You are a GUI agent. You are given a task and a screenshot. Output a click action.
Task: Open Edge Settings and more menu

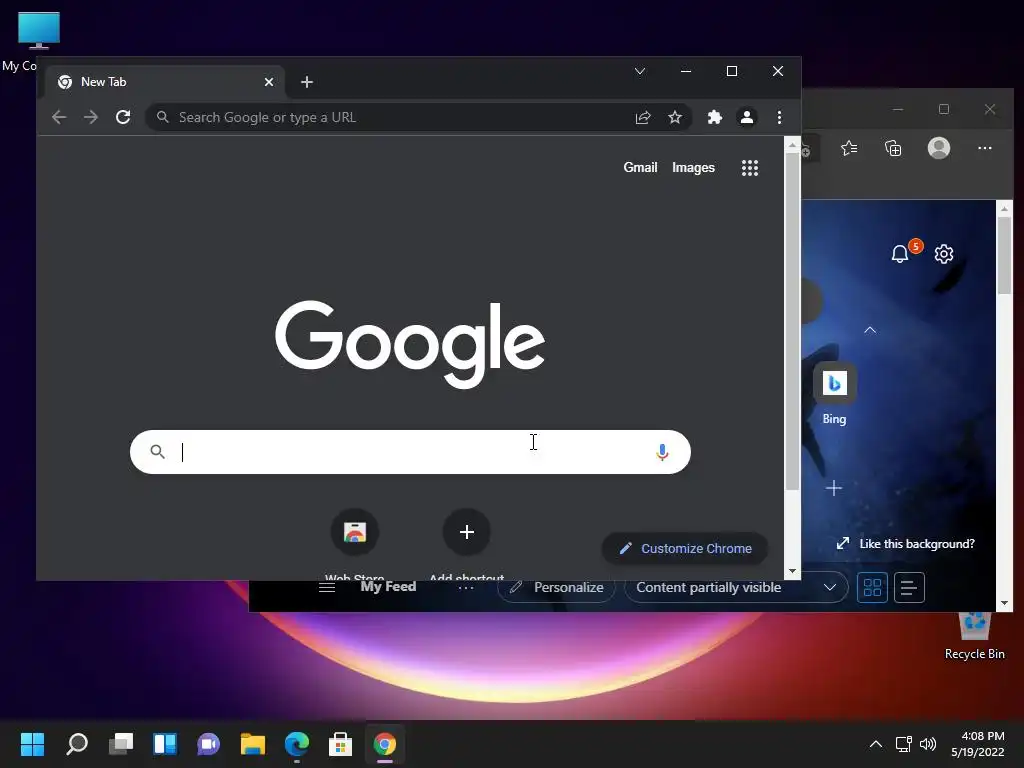pyautogui.click(x=985, y=148)
